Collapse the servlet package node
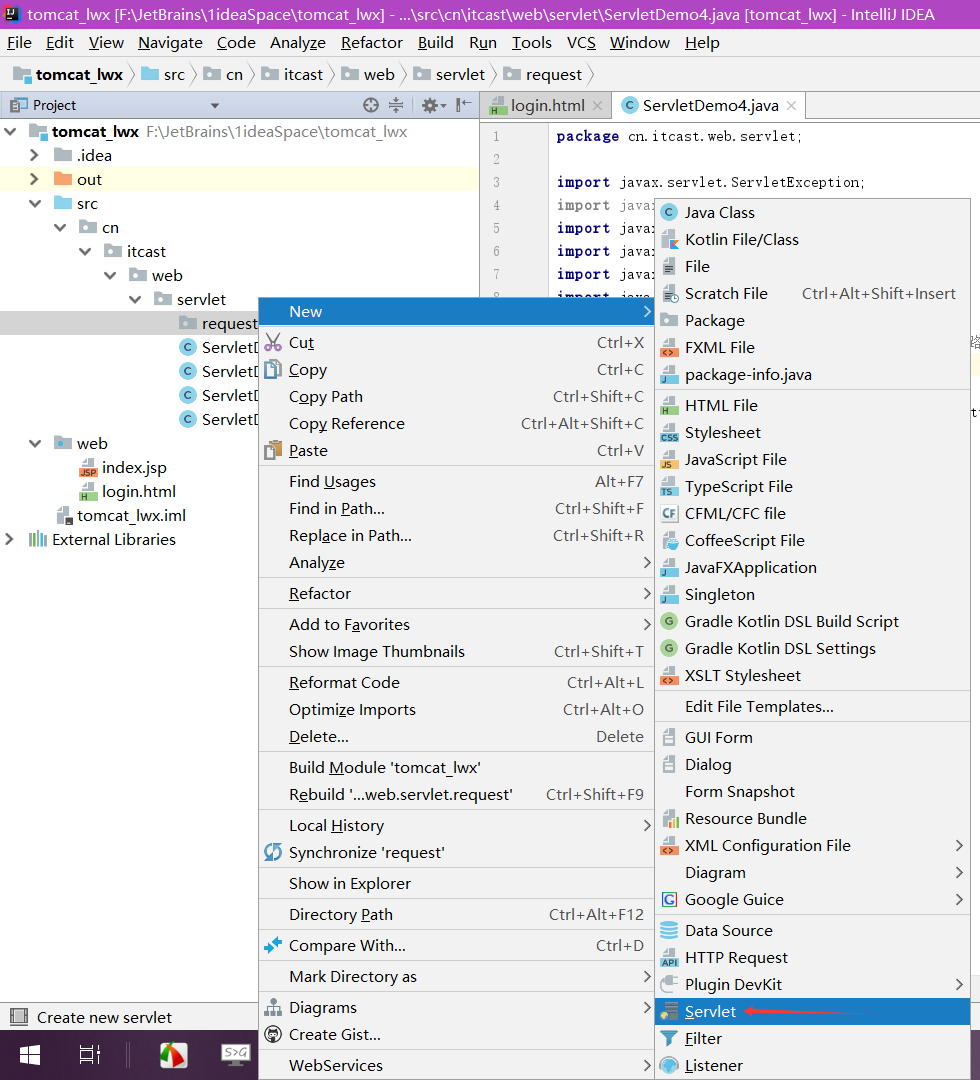Image resolution: width=980 pixels, height=1080 pixels. (135, 300)
